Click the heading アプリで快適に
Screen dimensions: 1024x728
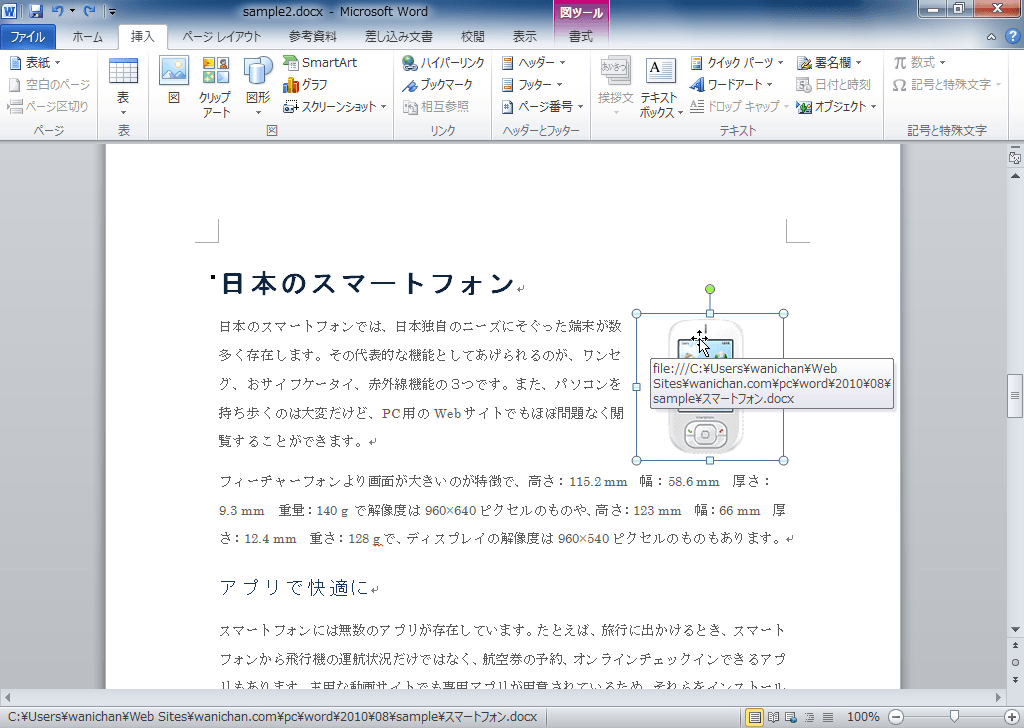pos(294,588)
